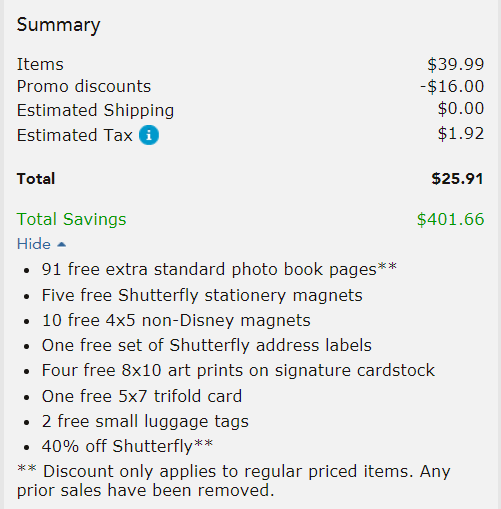Screen dimensions: 501x509
Task: Click the Estimated Tax $1.92 value
Action: [x=461, y=134]
